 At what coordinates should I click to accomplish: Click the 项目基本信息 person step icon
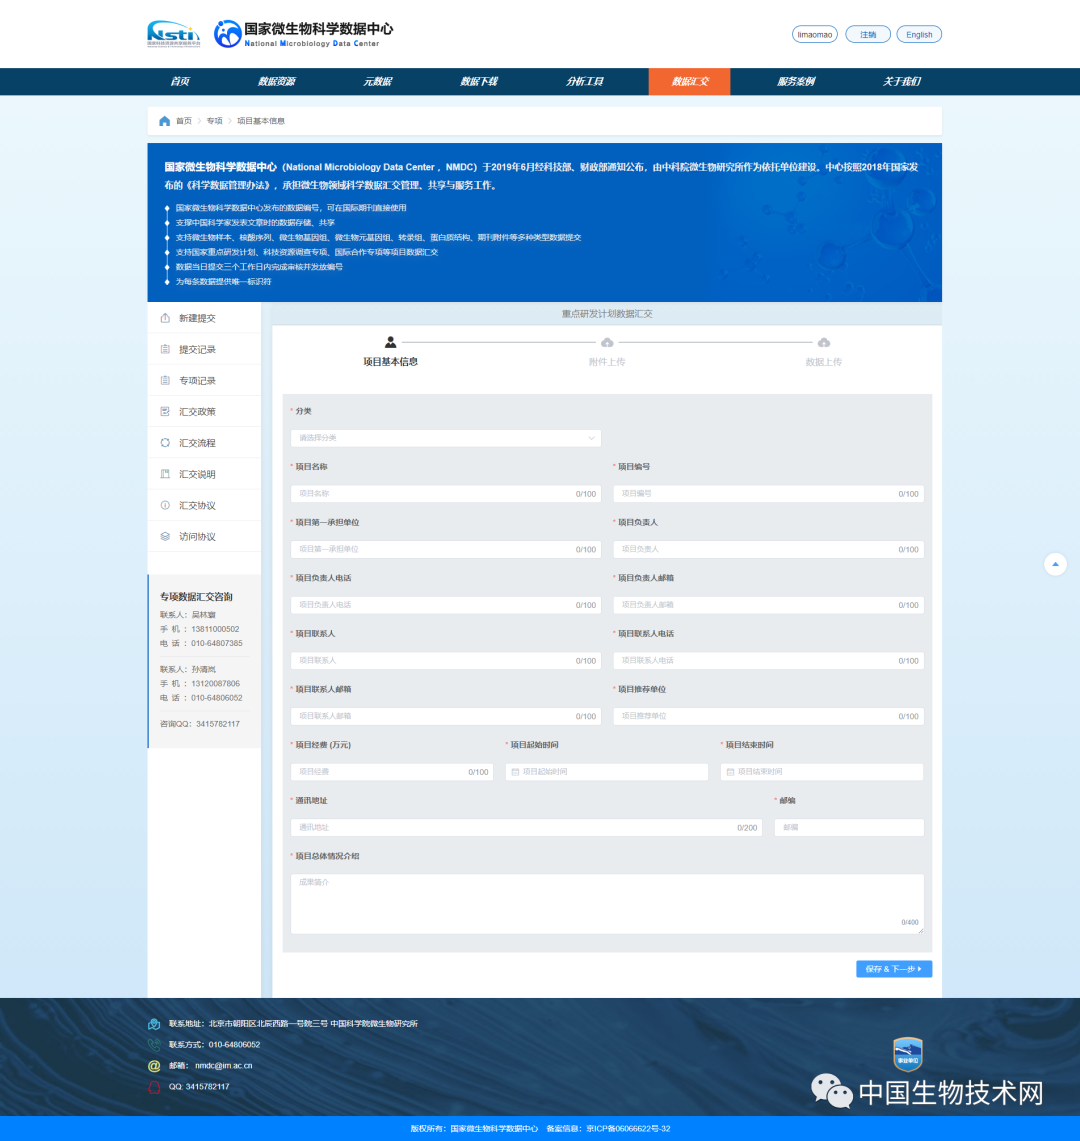[x=390, y=343]
